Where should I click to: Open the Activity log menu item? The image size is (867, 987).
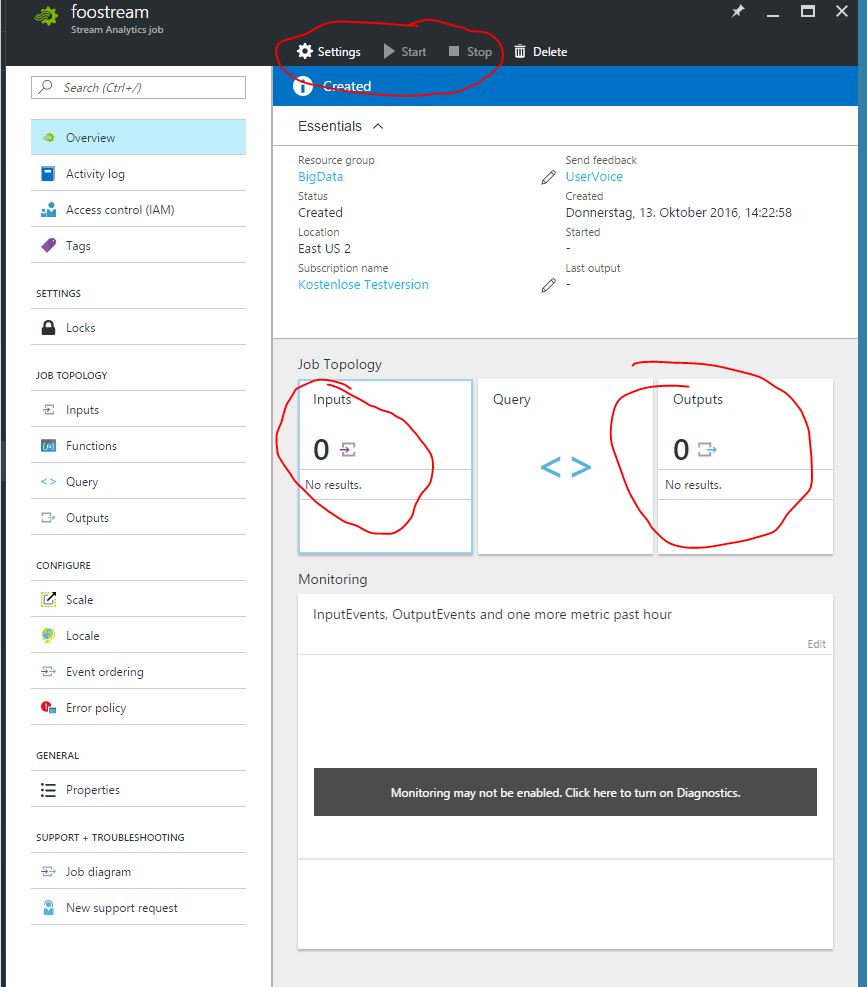click(95, 174)
